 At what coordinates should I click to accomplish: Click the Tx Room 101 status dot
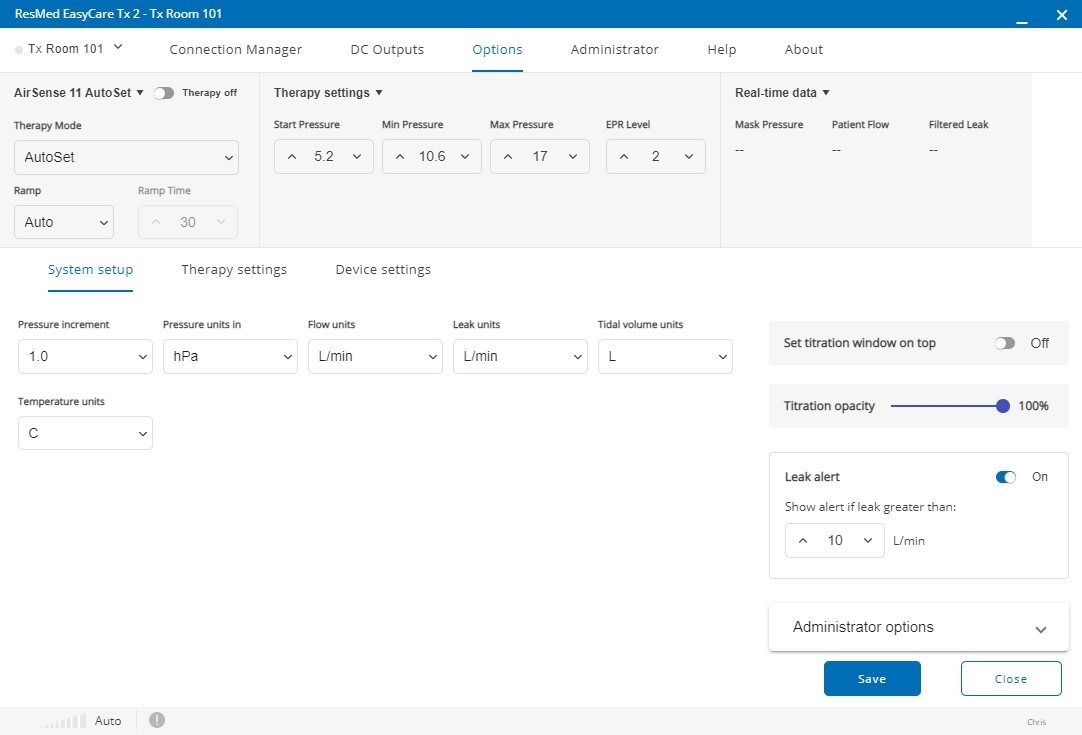coord(19,50)
